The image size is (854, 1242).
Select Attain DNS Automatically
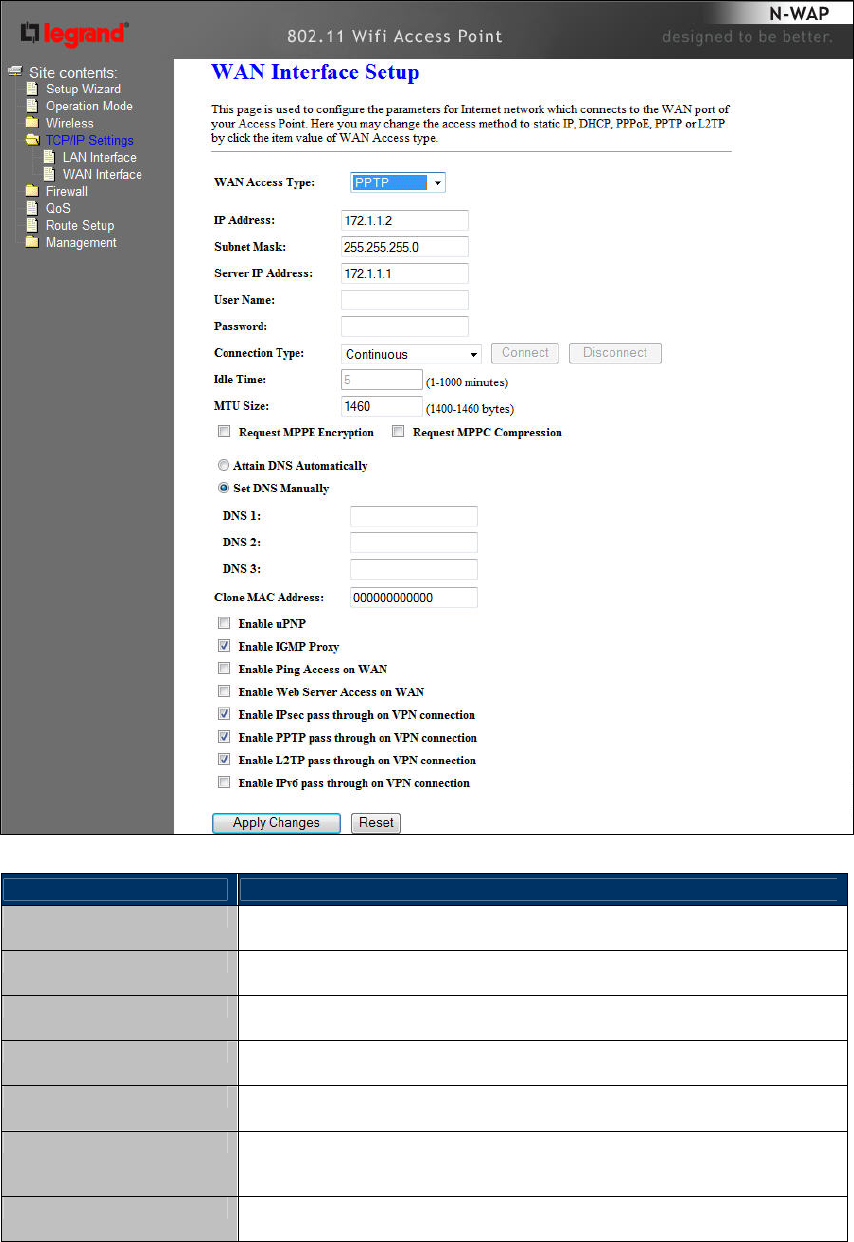223,466
